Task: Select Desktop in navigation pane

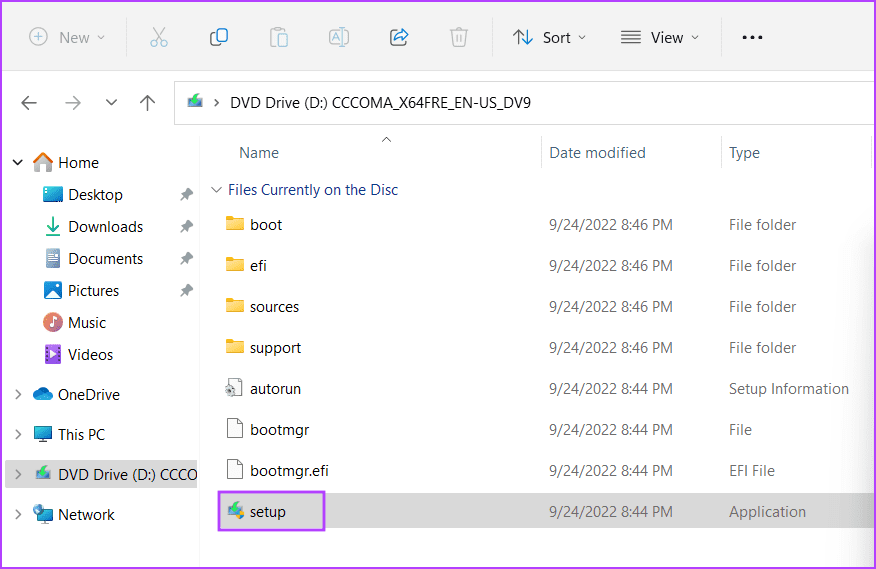Action: pos(95,195)
